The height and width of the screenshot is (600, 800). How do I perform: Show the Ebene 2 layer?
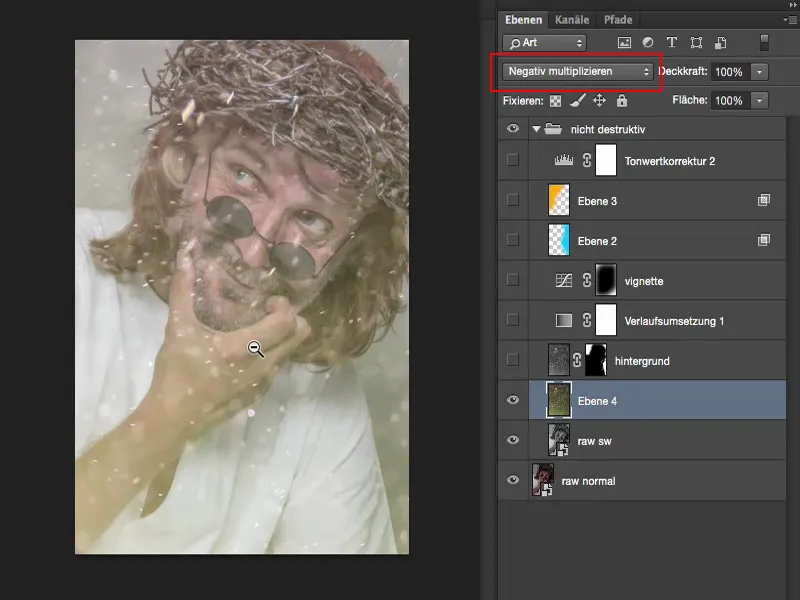(x=513, y=240)
